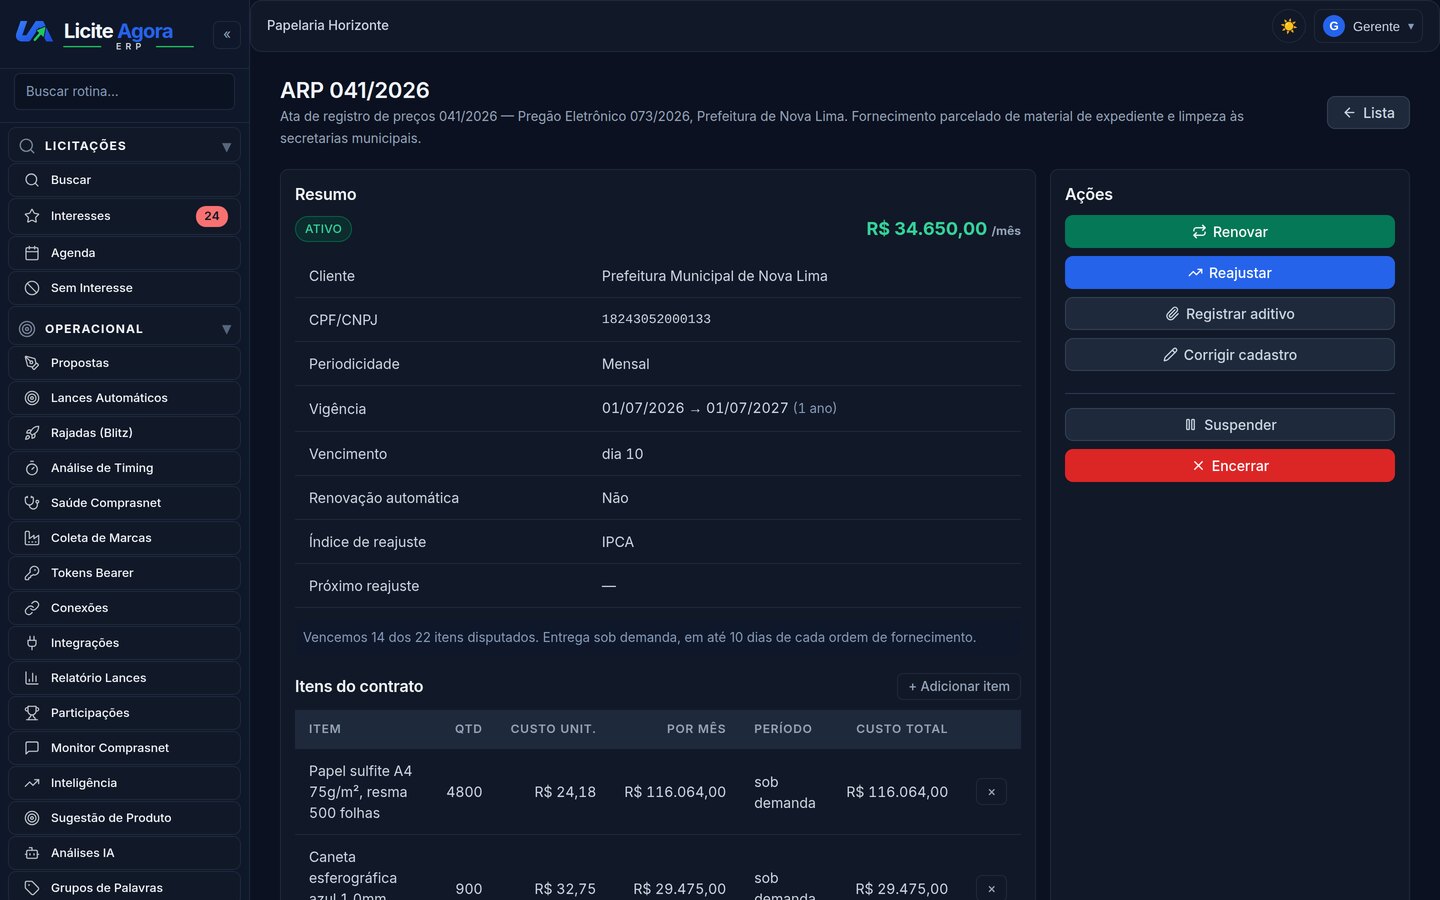The height and width of the screenshot is (900, 1440).
Task: Click the Sugestão de Produto icon
Action: (x=32, y=818)
